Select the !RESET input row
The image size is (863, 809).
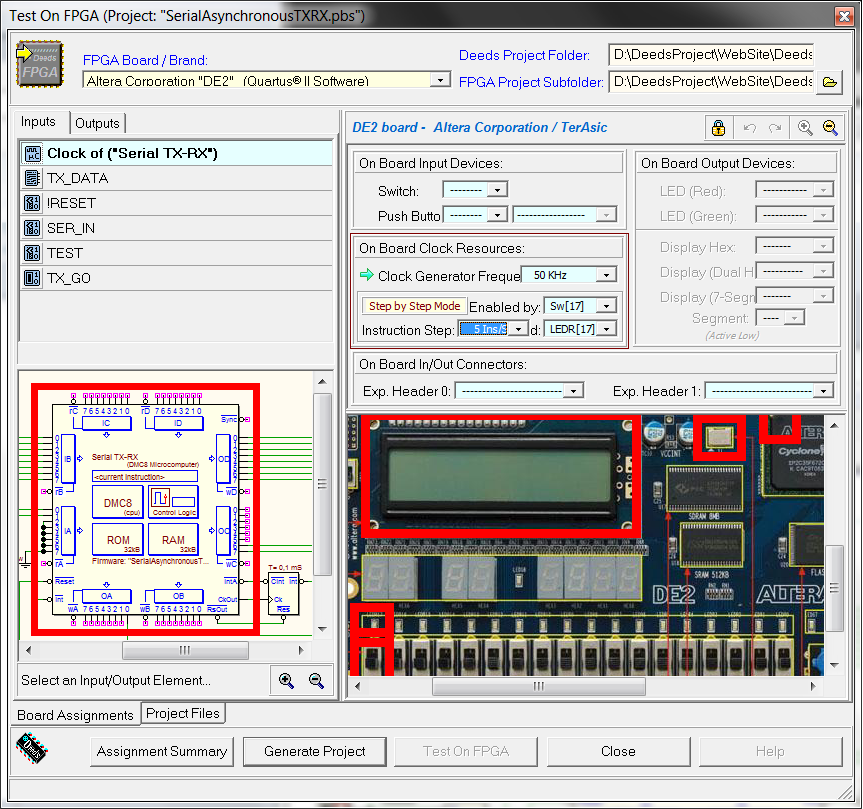pos(176,203)
